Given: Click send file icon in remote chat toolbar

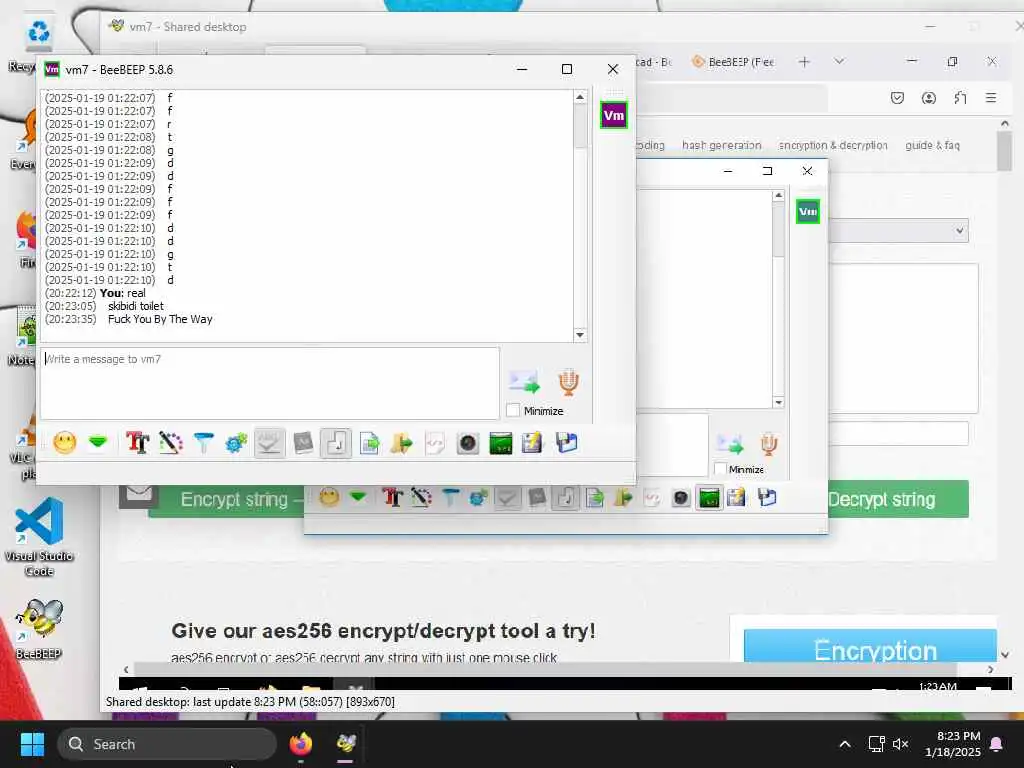Looking at the screenshot, I should pyautogui.click(x=595, y=498).
